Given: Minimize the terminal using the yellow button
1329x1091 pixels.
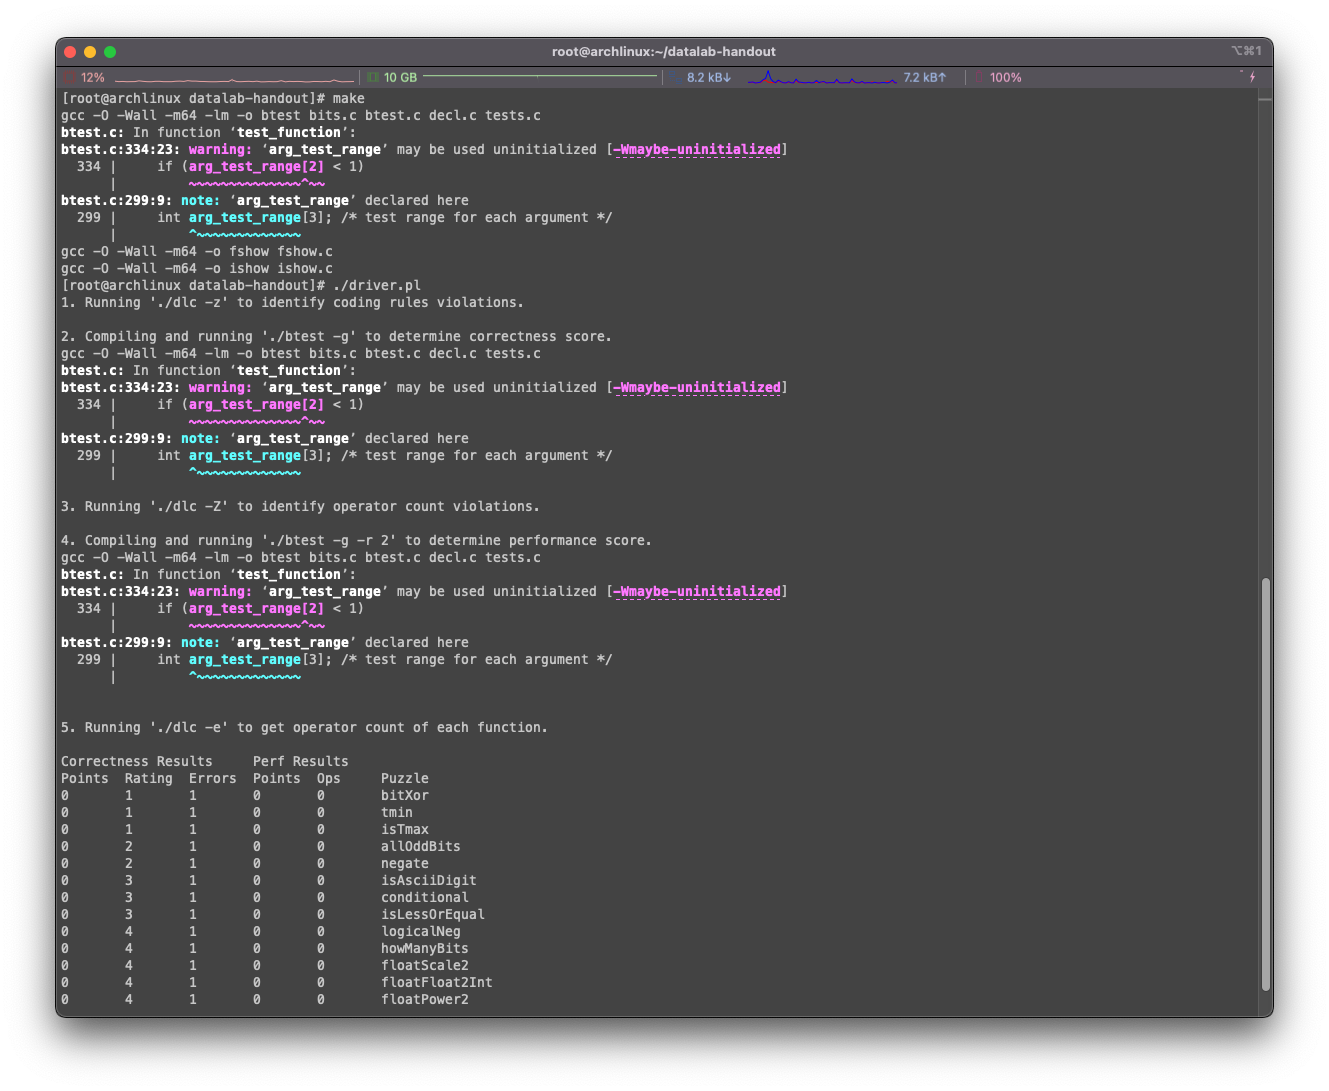Looking at the screenshot, I should 90,52.
